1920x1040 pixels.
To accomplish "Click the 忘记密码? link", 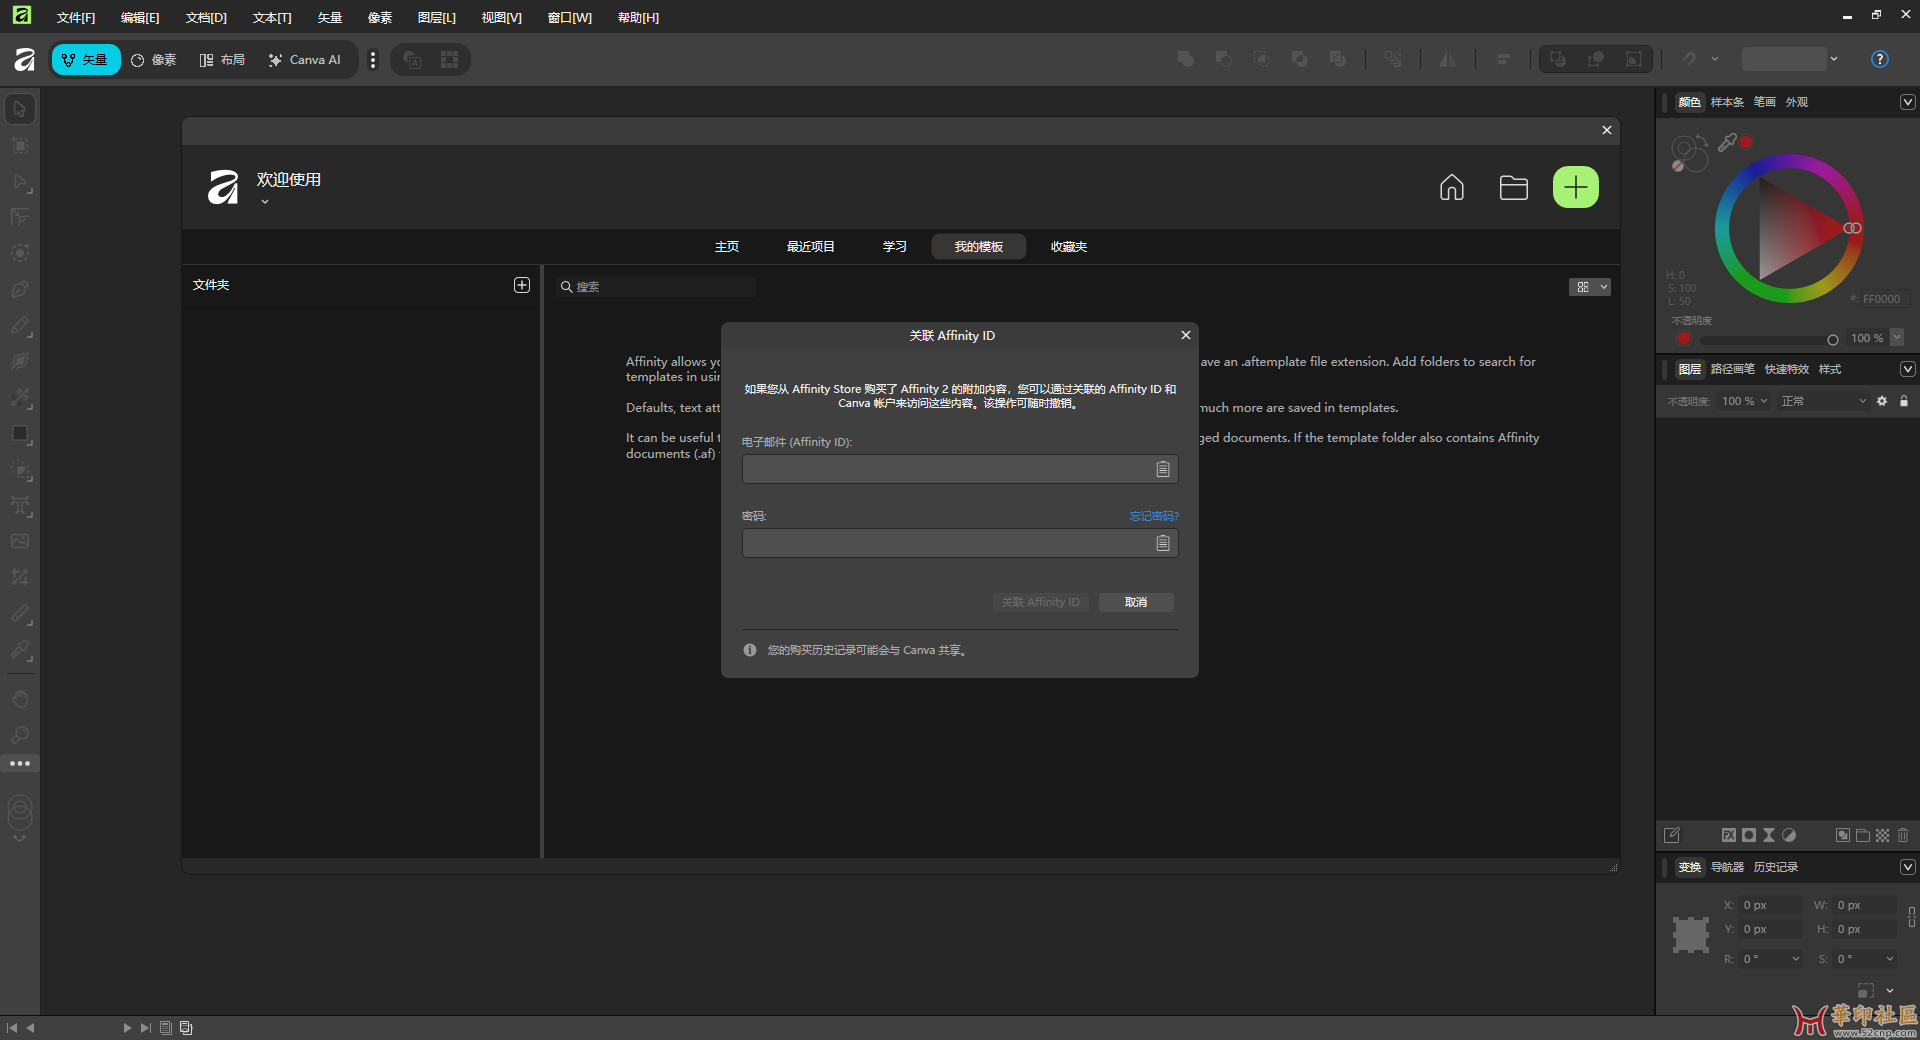I will click(x=1153, y=516).
